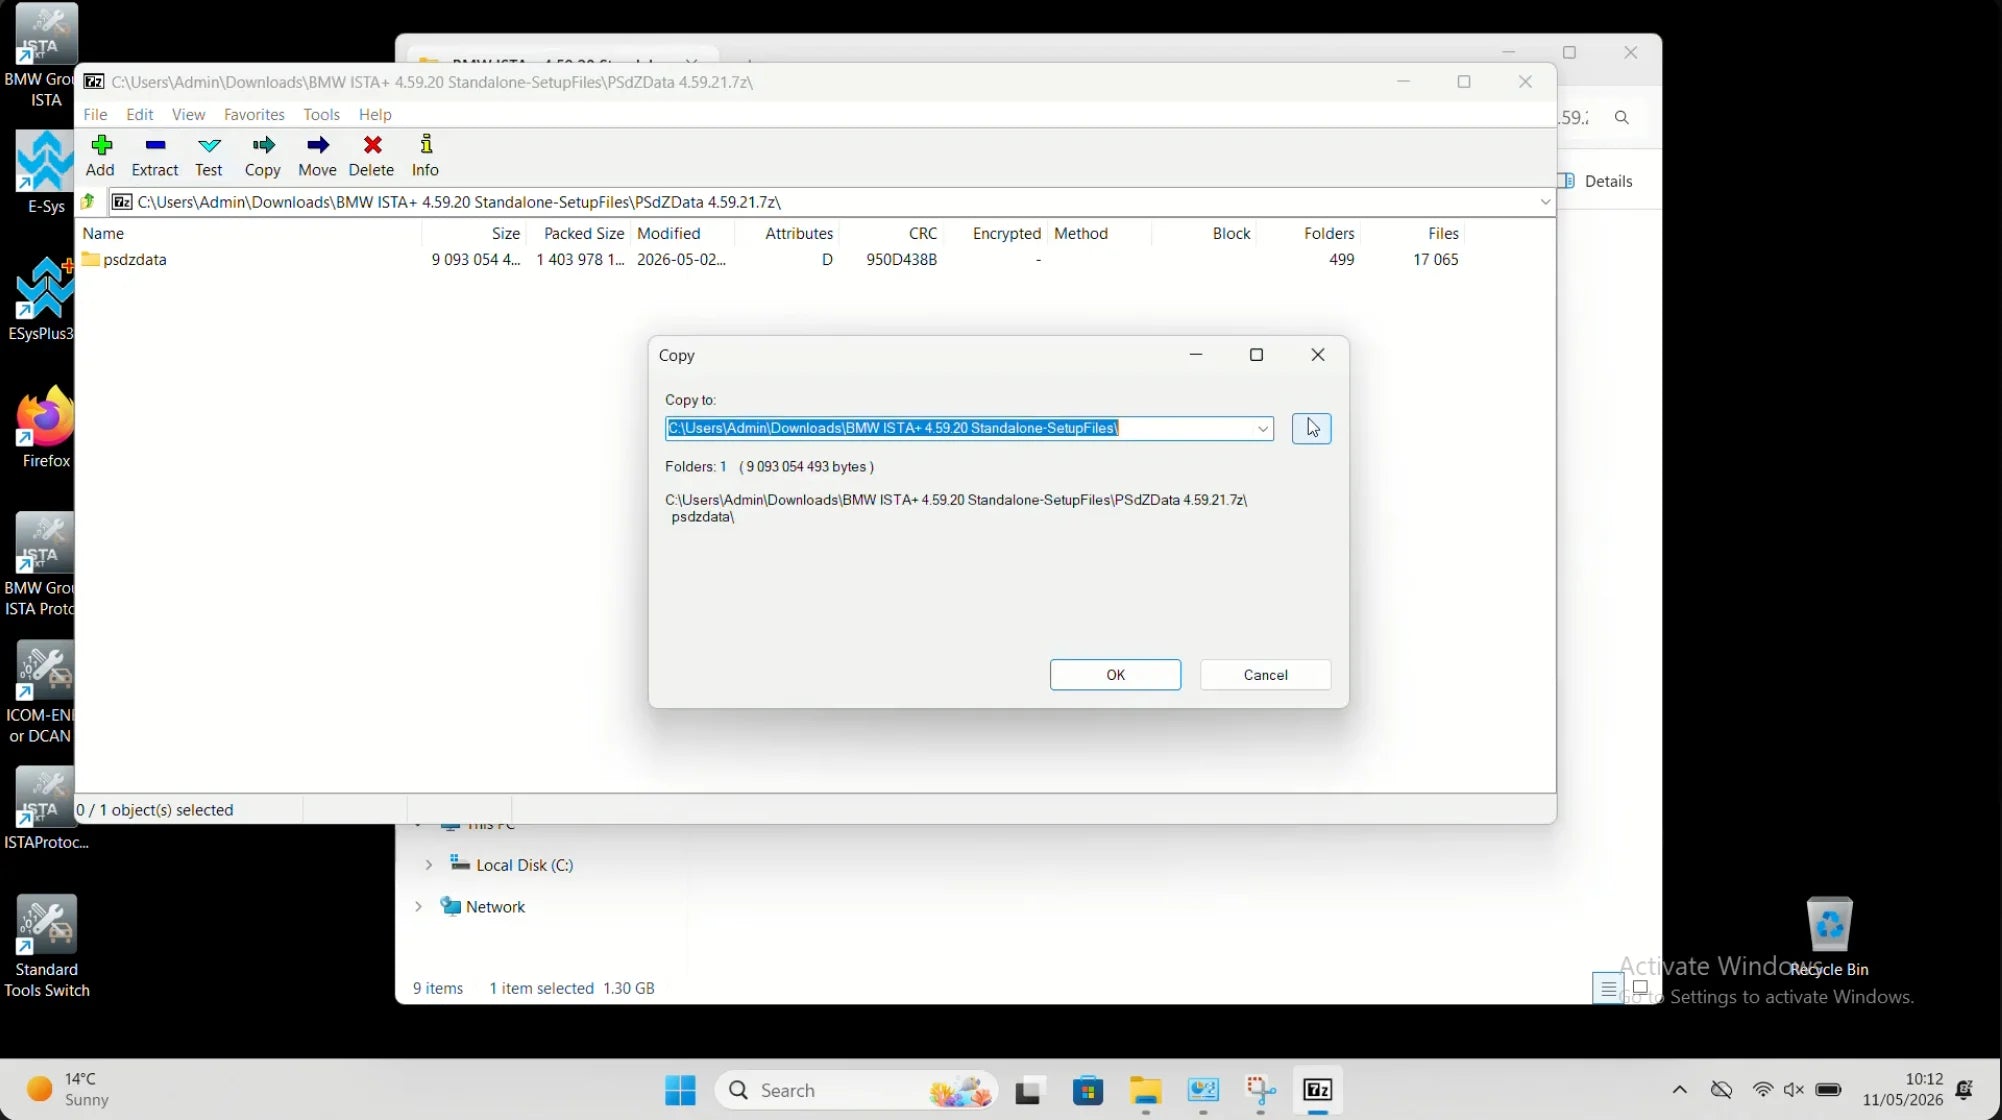Close the Copy dialog with X
Screen dimensions: 2002x1120
point(1318,355)
